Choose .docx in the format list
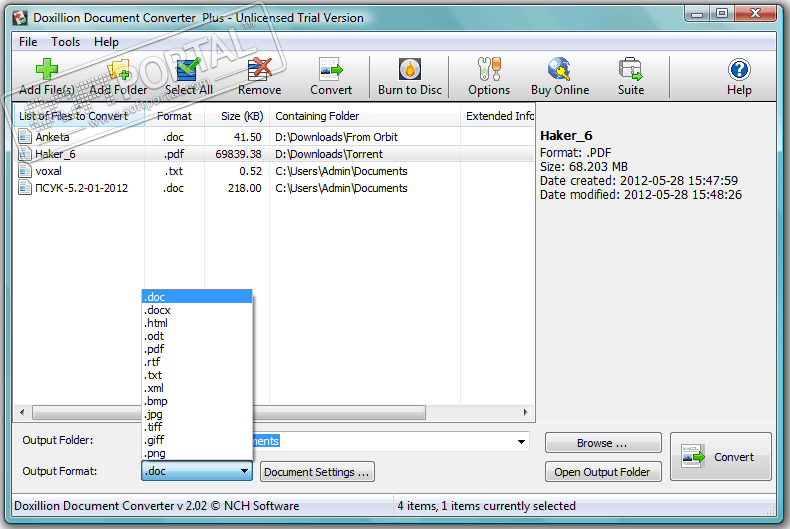Image resolution: width=790 pixels, height=529 pixels. [x=197, y=310]
